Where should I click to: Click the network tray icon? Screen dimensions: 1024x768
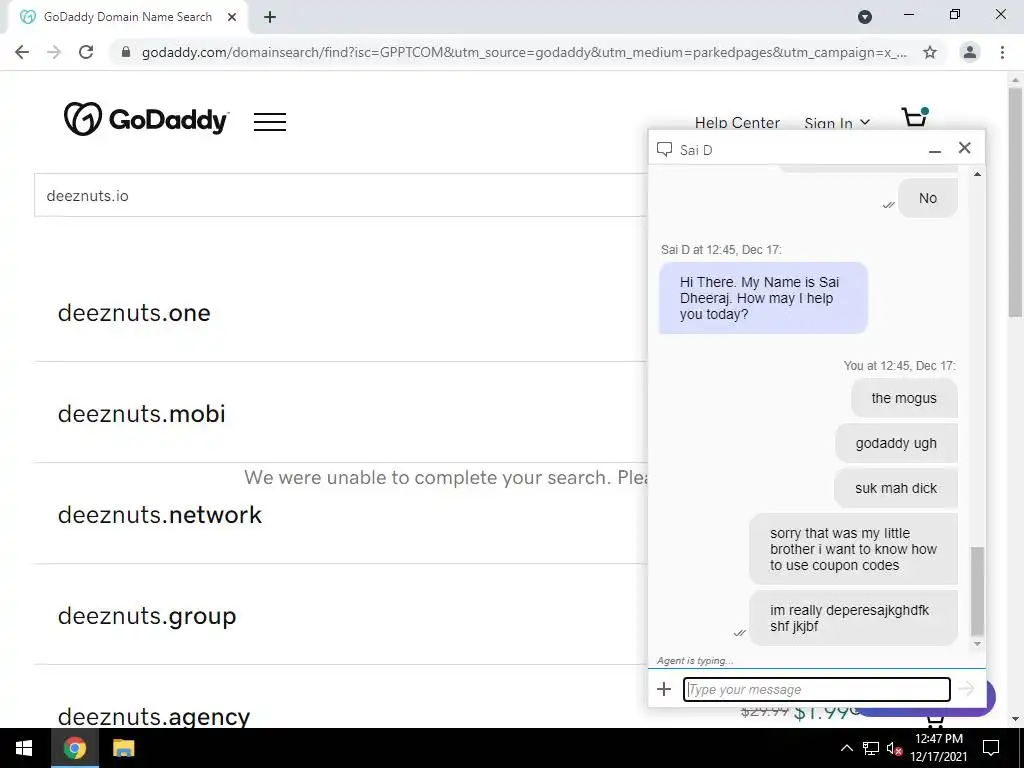[871, 748]
